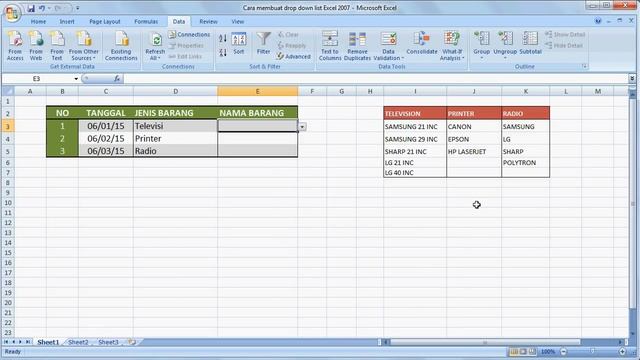Expand What-If Analysis menu
This screenshot has height=360, width=640.
click(x=452, y=46)
